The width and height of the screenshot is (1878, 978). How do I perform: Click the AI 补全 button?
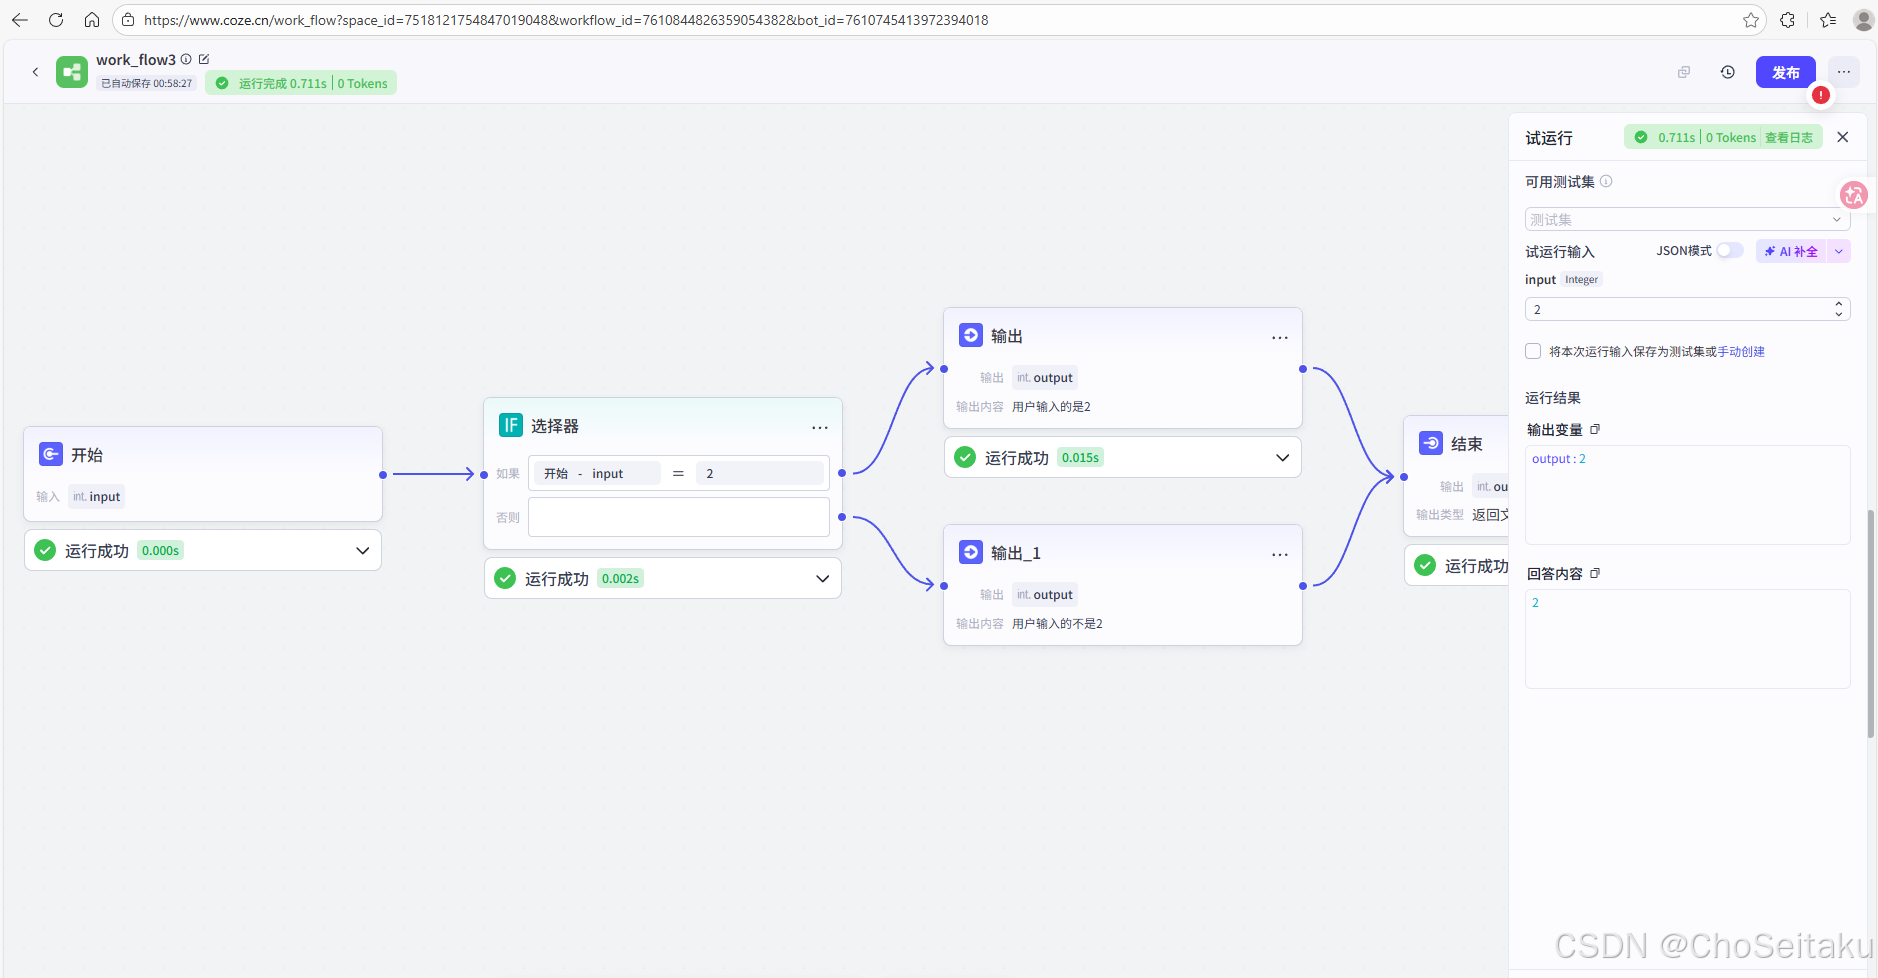tap(1791, 251)
